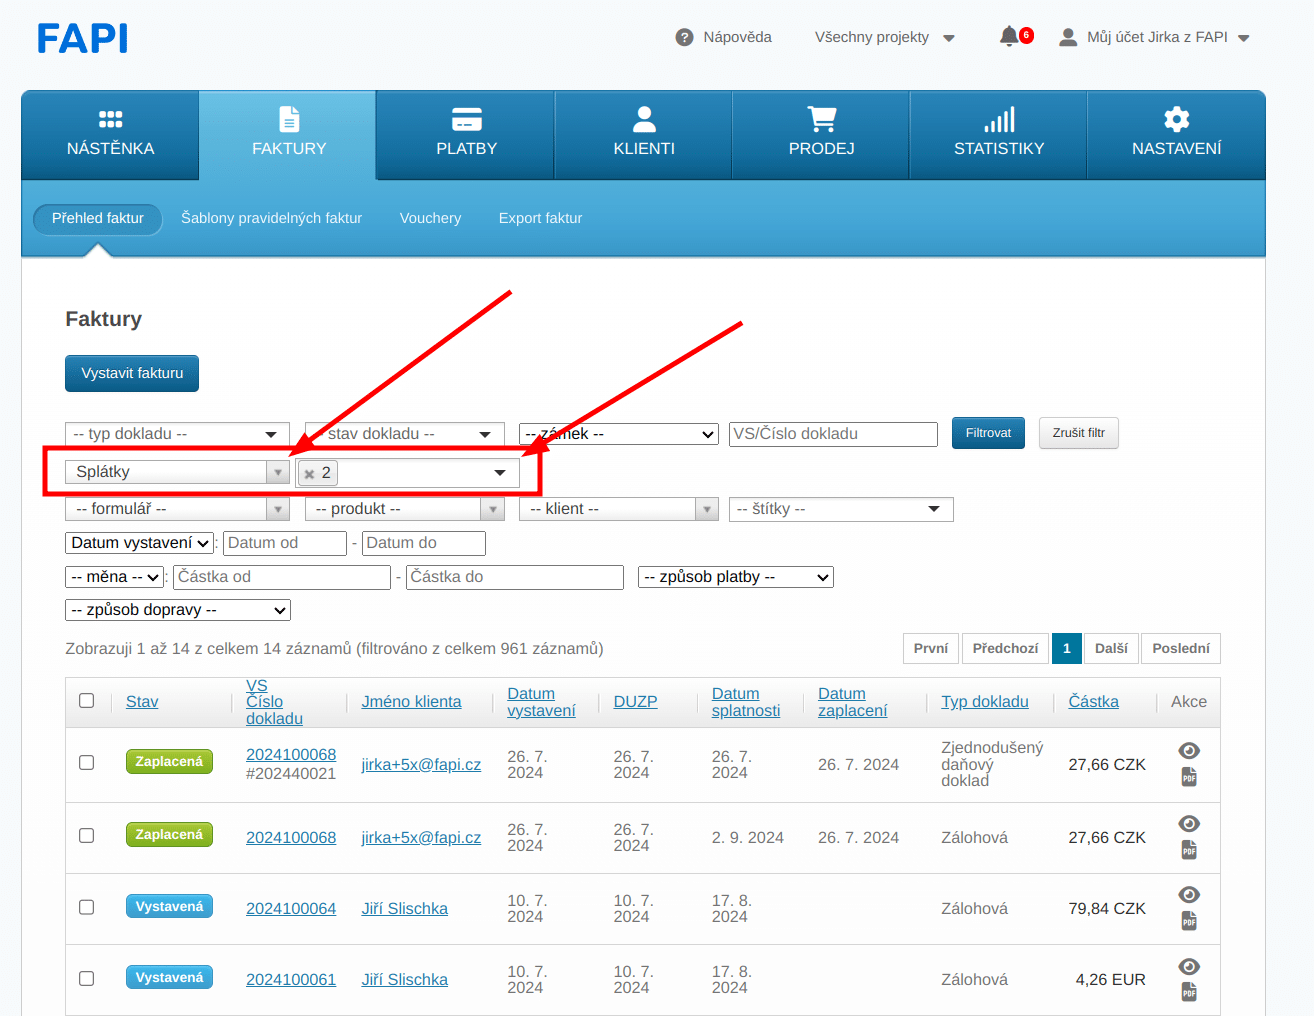The image size is (1314, 1016).
Task: Check the Zálohová 2024100068 row checkbox
Action: pyautogui.click(x=87, y=836)
